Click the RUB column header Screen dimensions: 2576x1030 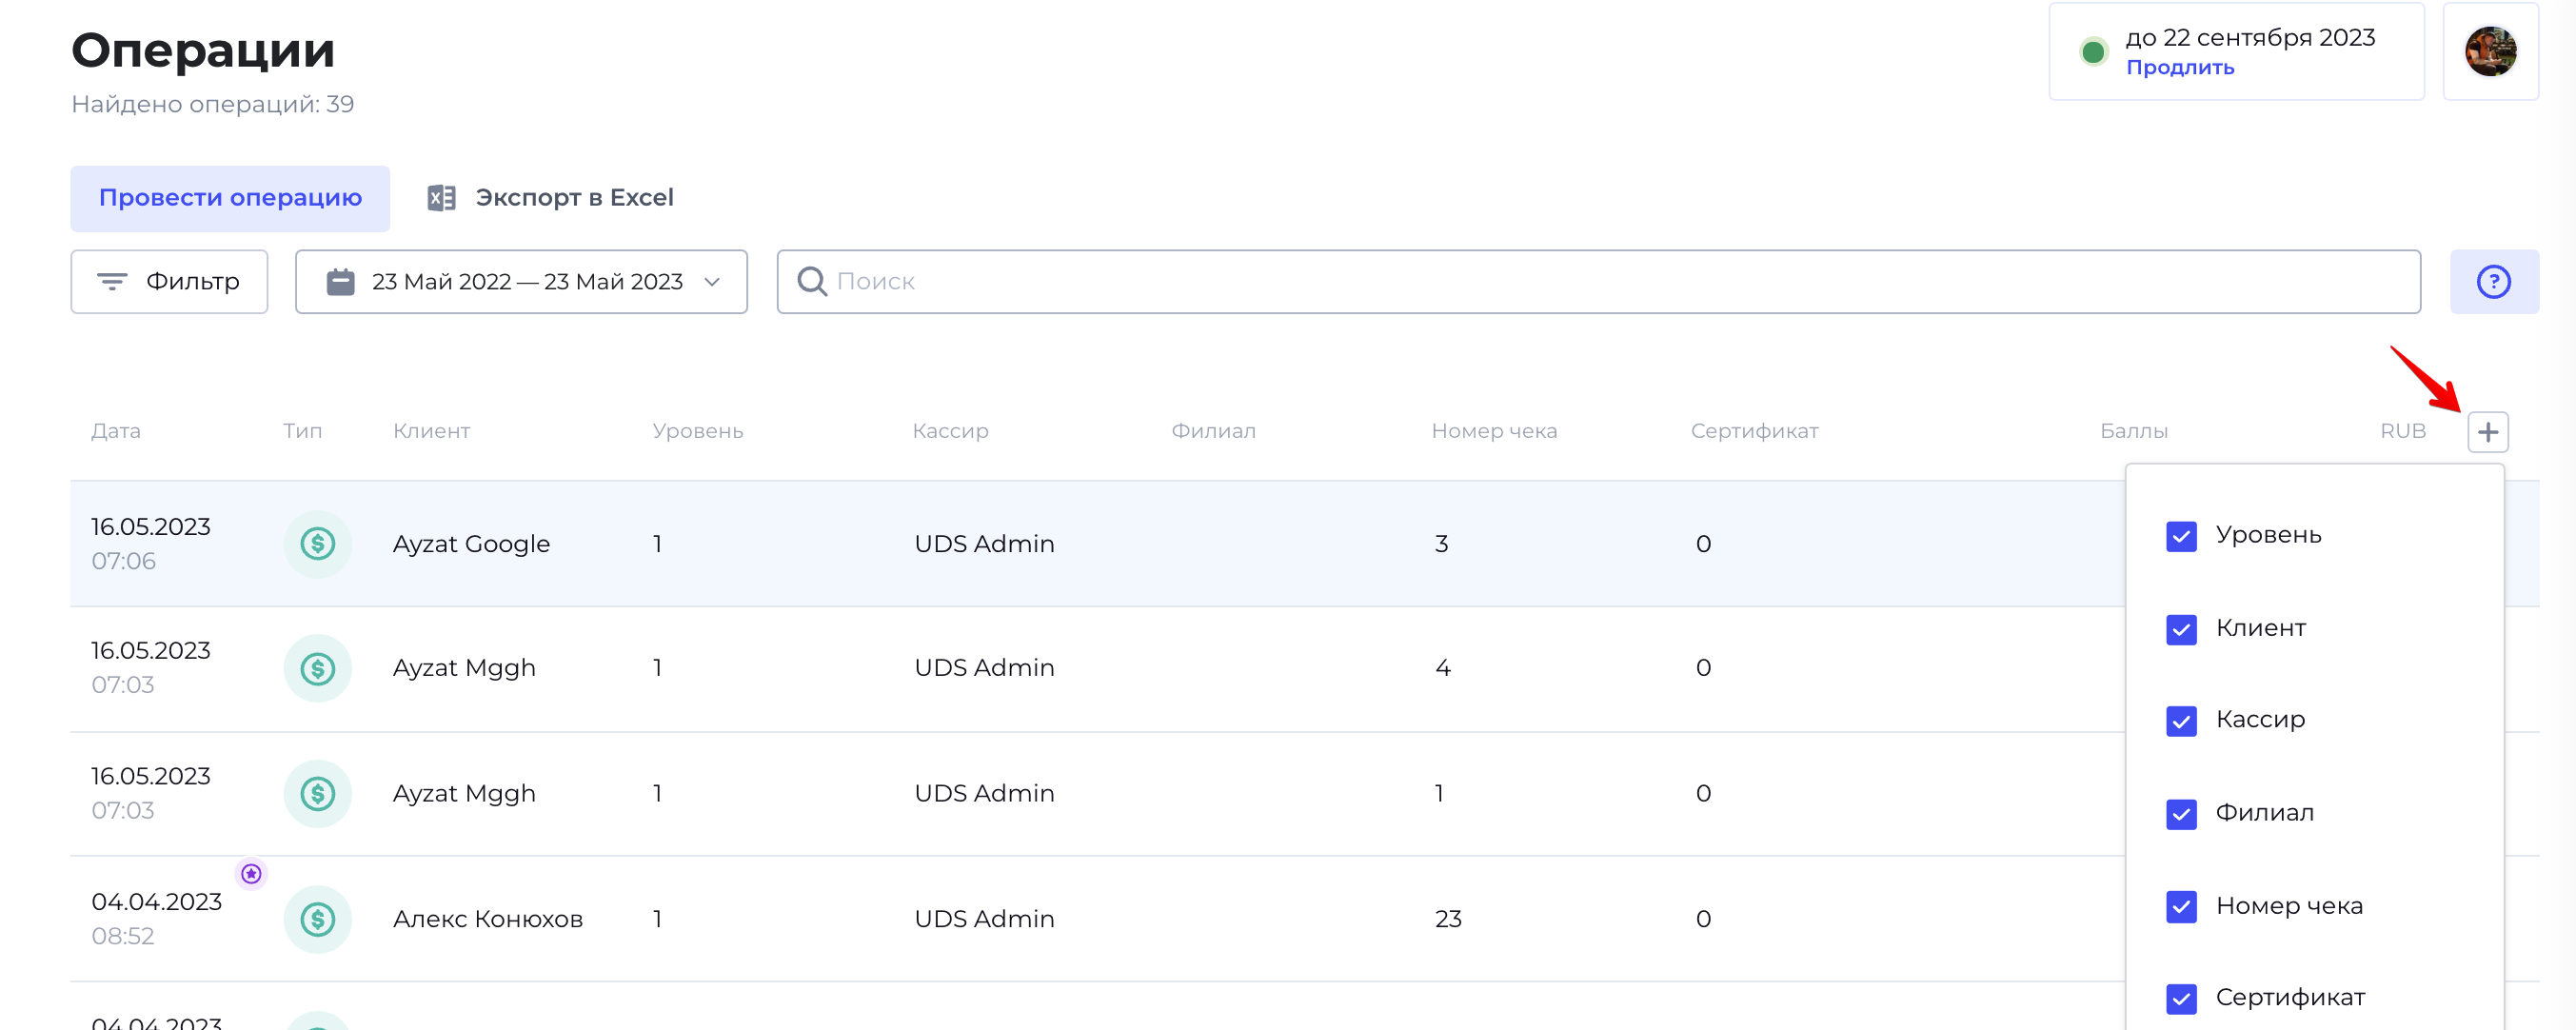click(x=2403, y=431)
